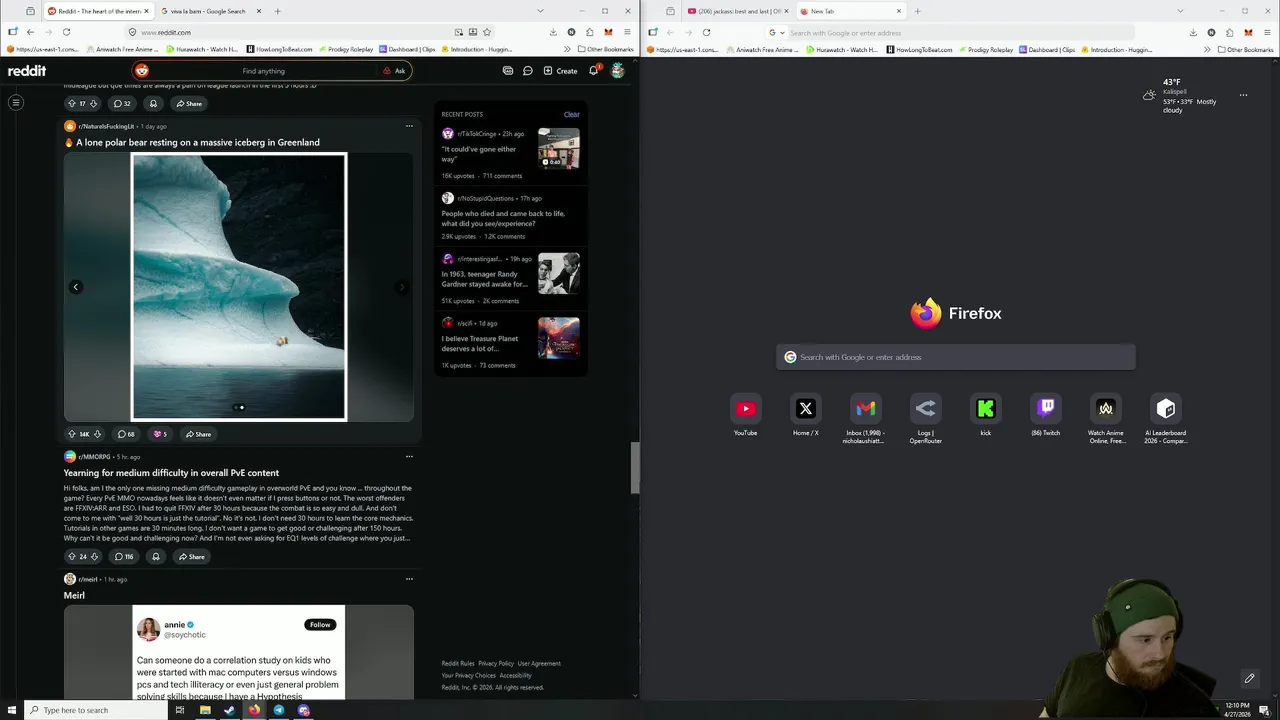This screenshot has width=1280, height=720.
Task: Select the New Tab tab in the right window
Action: (850, 11)
